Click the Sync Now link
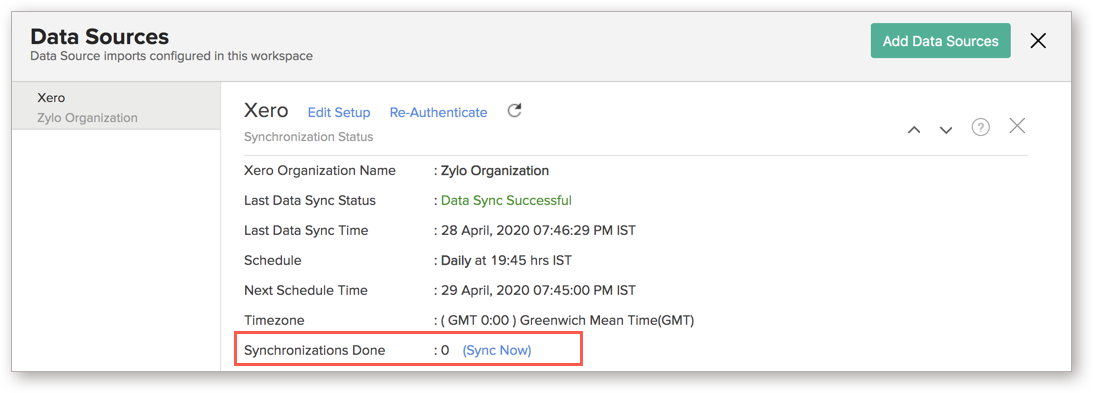This screenshot has width=1093, height=393. pos(497,350)
